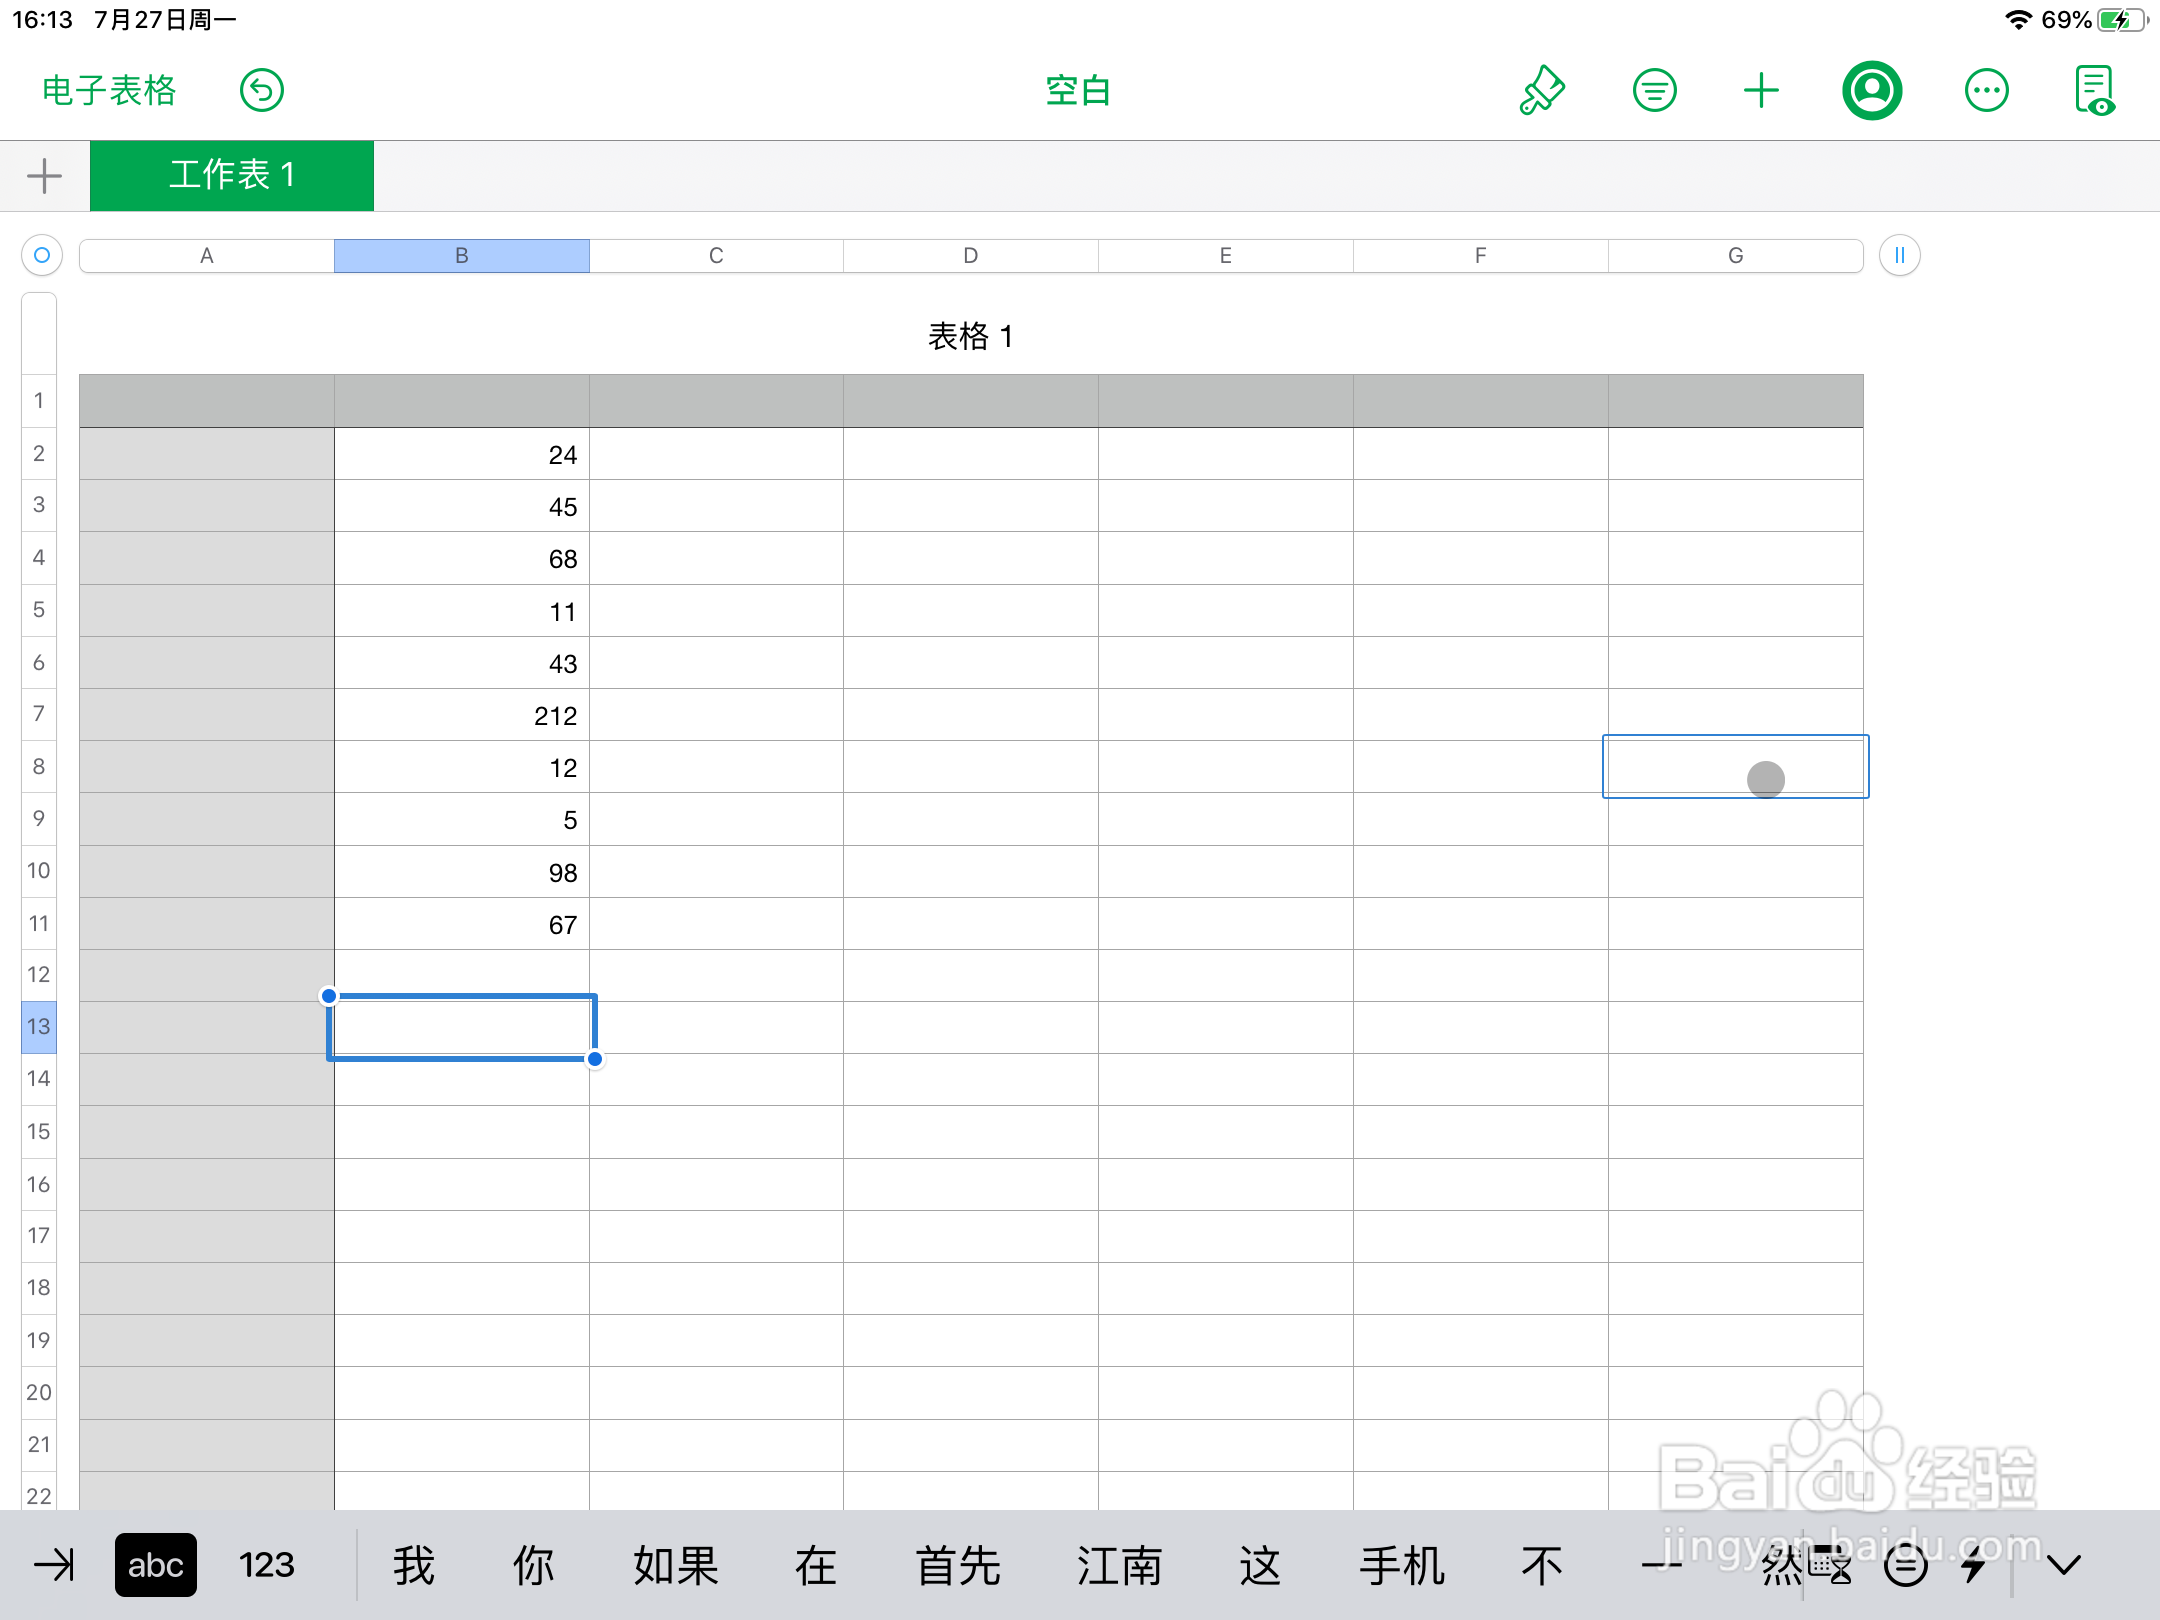
Task: Open the Collaboration person icon
Action: 1872,90
